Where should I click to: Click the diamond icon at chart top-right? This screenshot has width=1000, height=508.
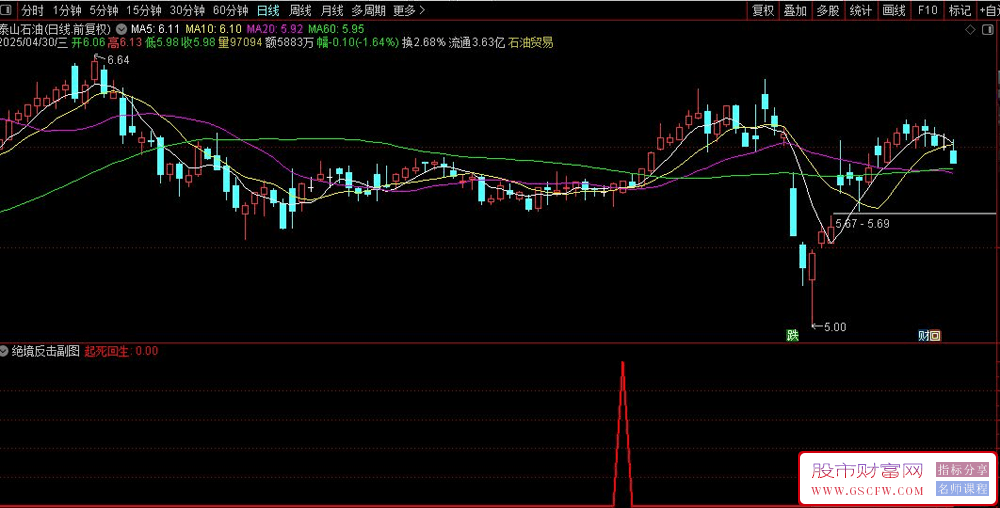point(970,30)
